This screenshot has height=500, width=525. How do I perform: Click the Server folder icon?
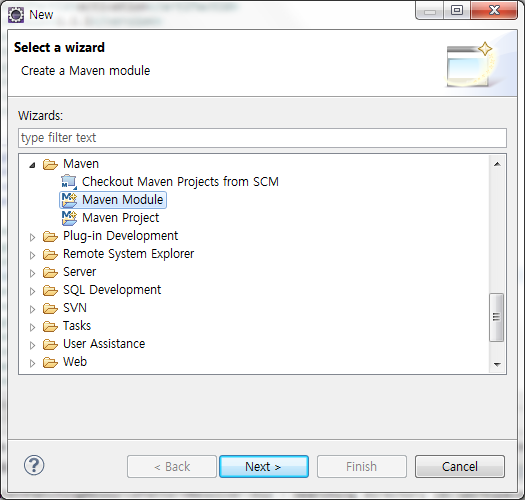[x=50, y=272]
